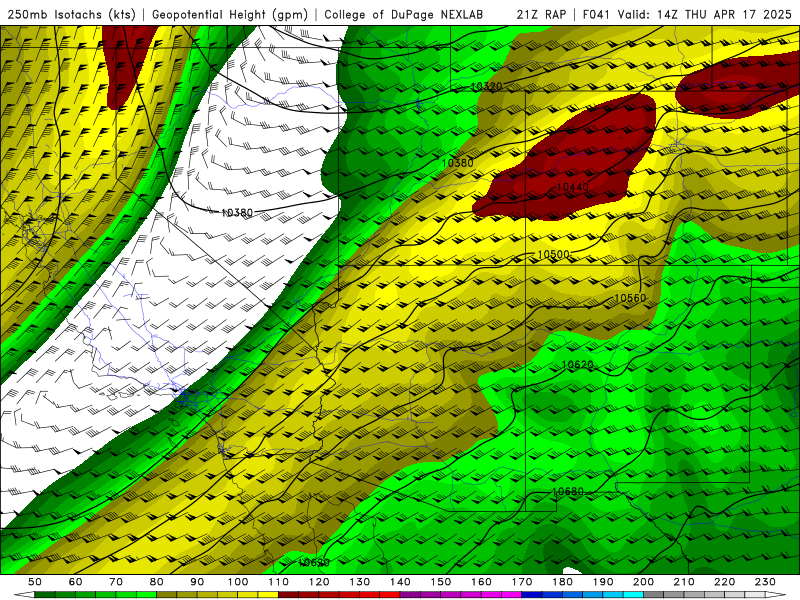The width and height of the screenshot is (800, 600).
Task: Click the legend value 120
Action: 319,582
